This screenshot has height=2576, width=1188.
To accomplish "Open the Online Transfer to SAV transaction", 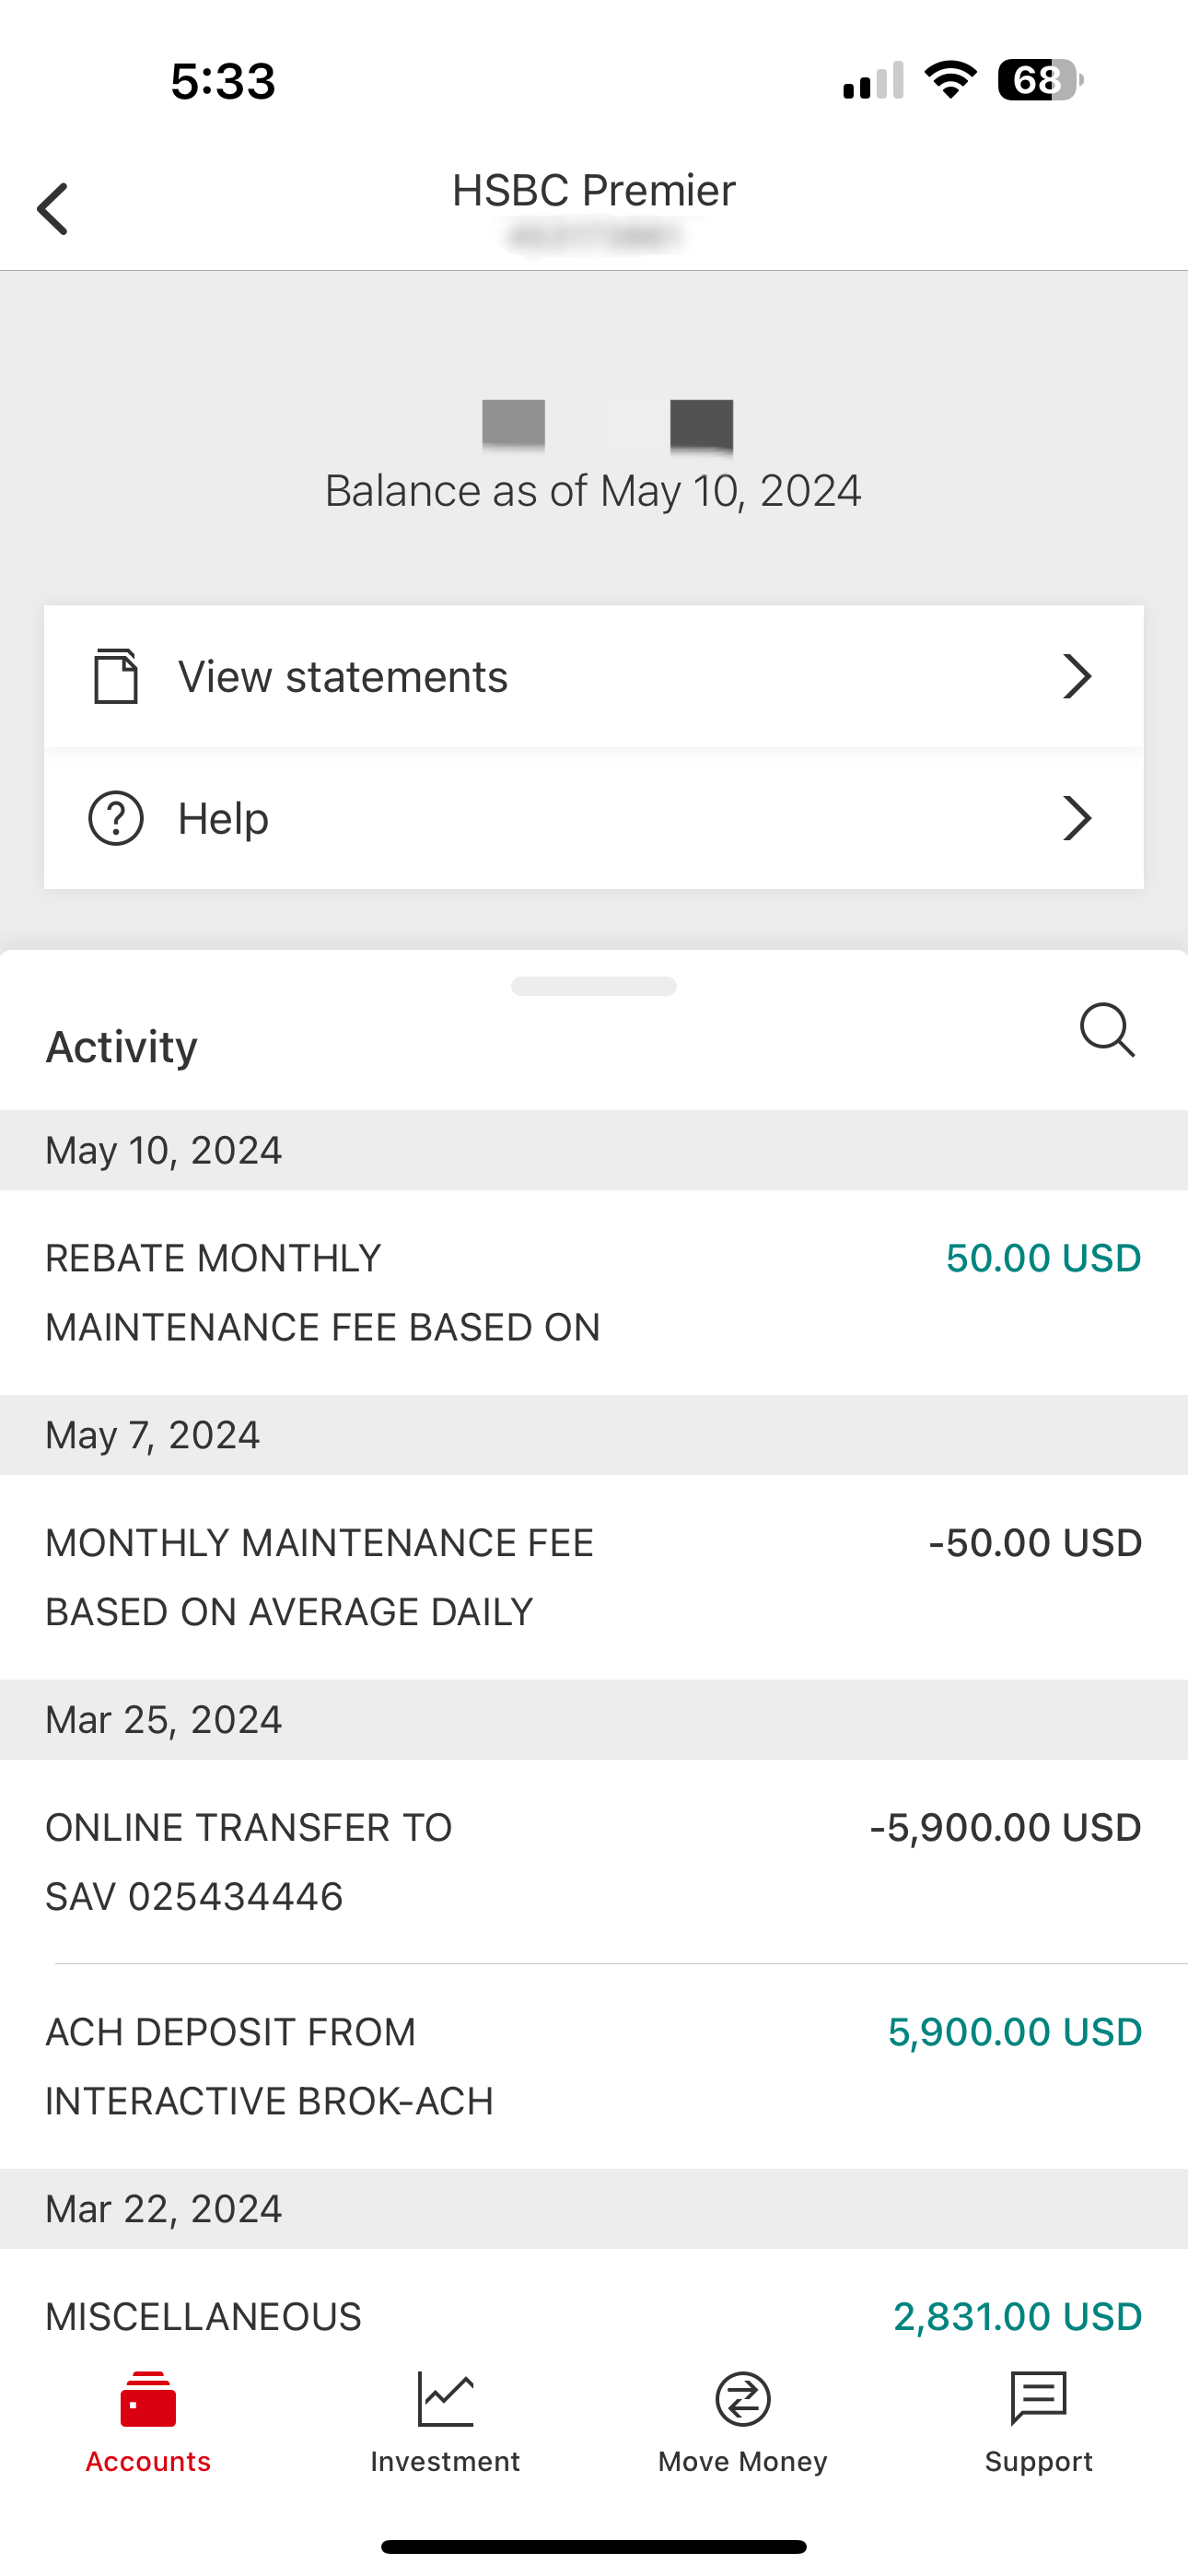I will pos(594,1861).
